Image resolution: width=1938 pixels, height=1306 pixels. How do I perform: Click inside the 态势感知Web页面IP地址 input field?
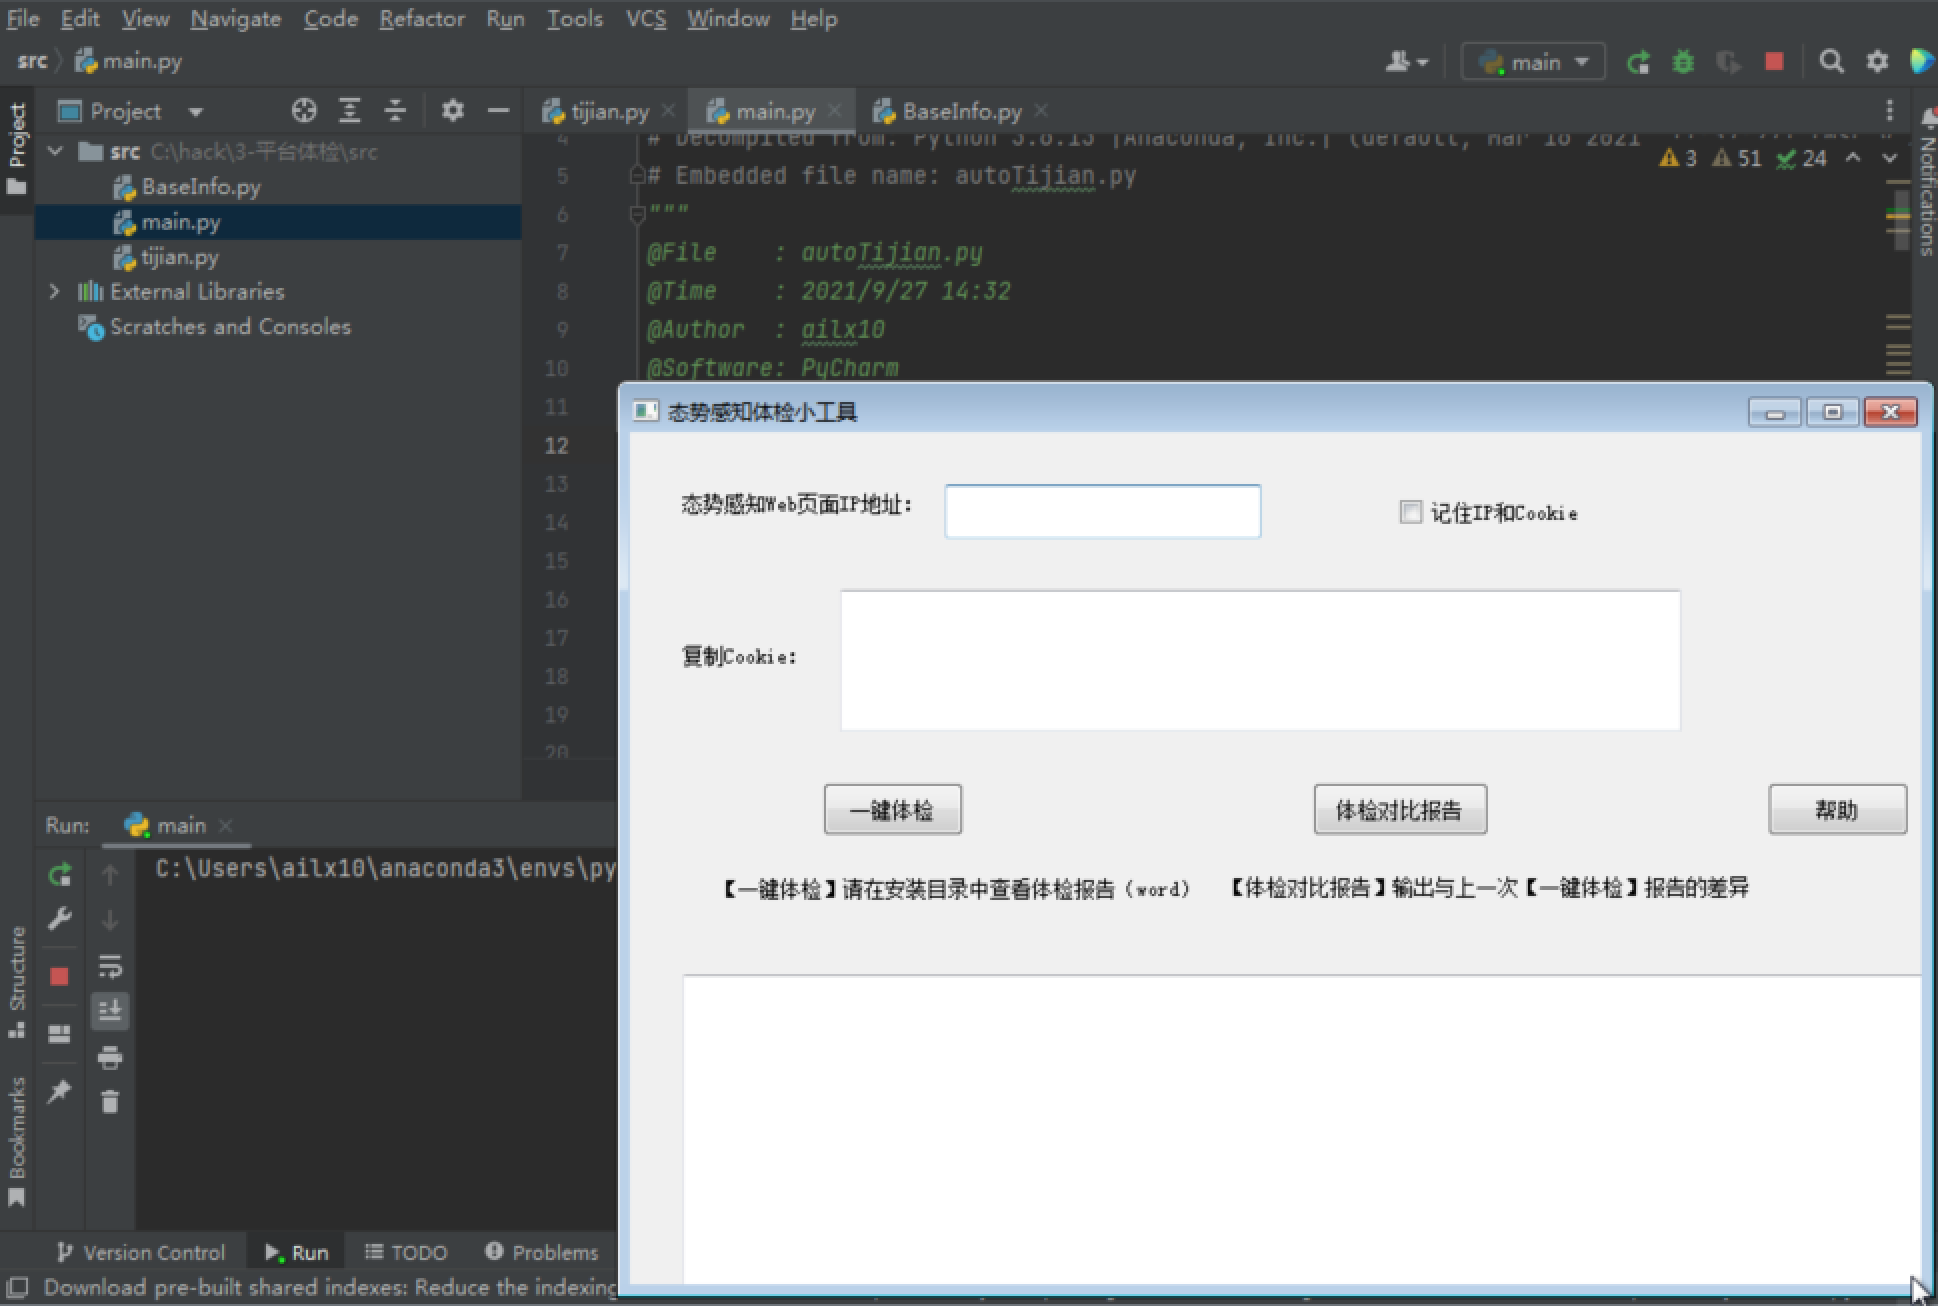coord(1102,510)
